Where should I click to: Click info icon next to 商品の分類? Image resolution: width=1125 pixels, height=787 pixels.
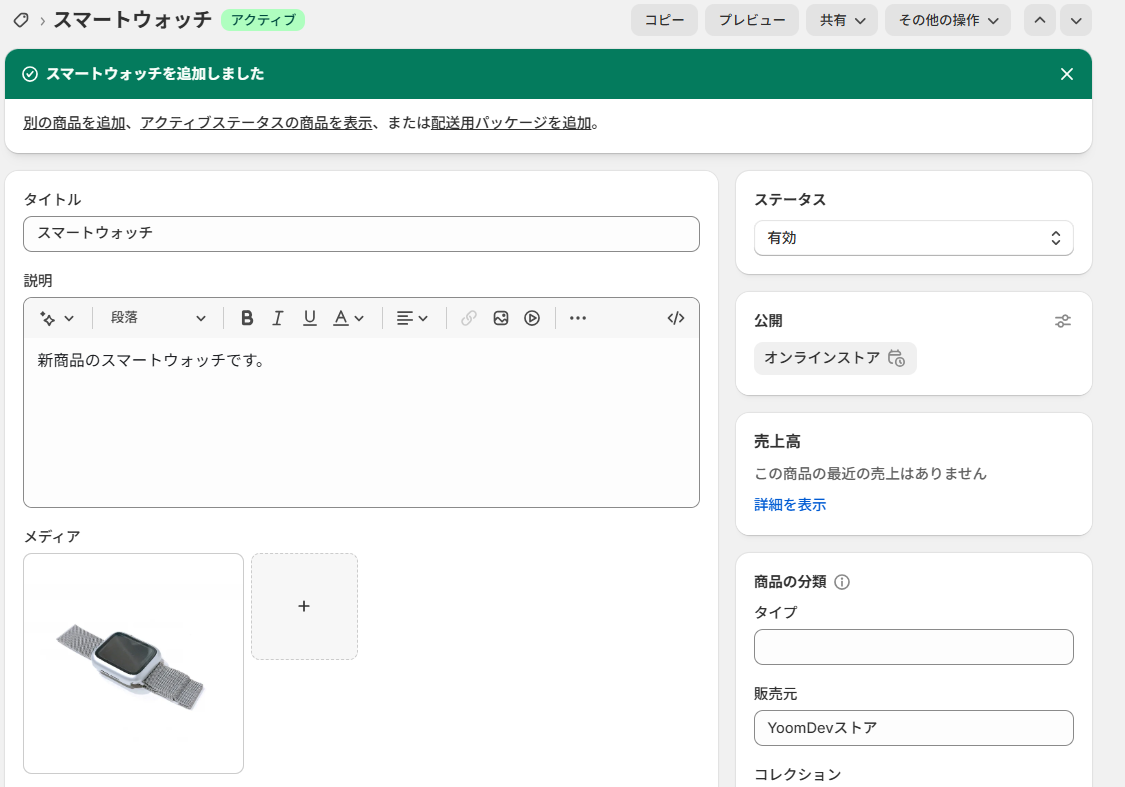pos(842,582)
